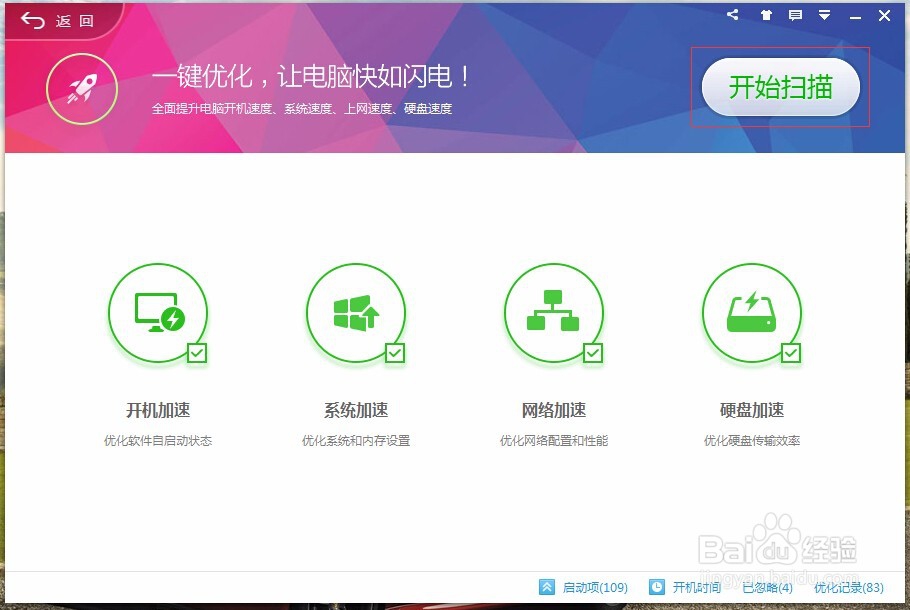This screenshot has width=910, height=610.
Task: Select the 开机加速 boot speedup icon
Action: pos(158,313)
